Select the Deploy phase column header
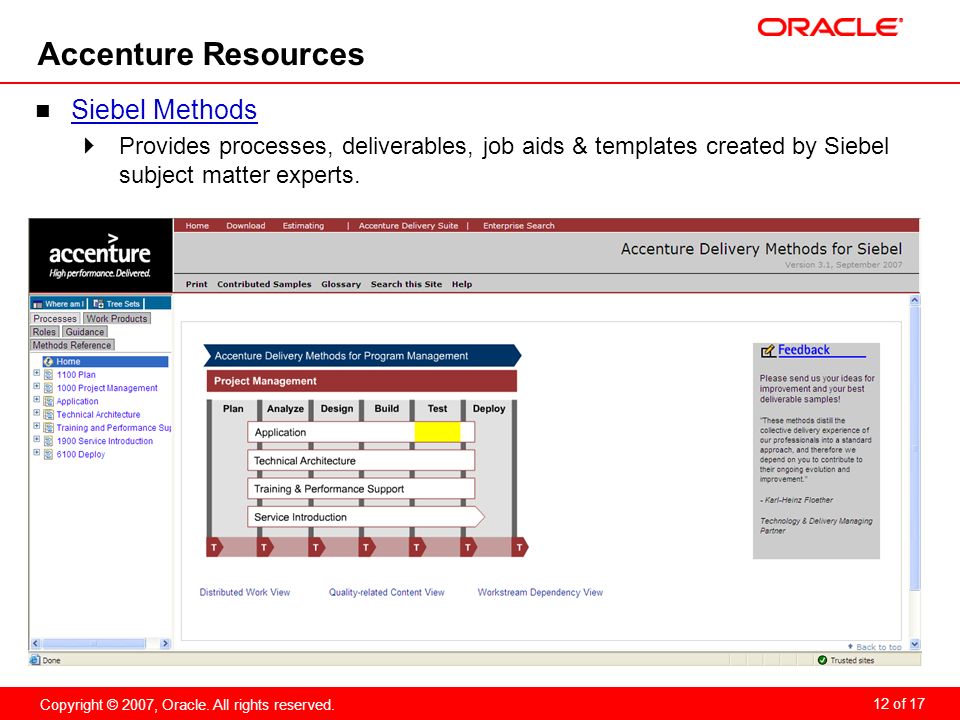The image size is (960, 720). pos(489,408)
